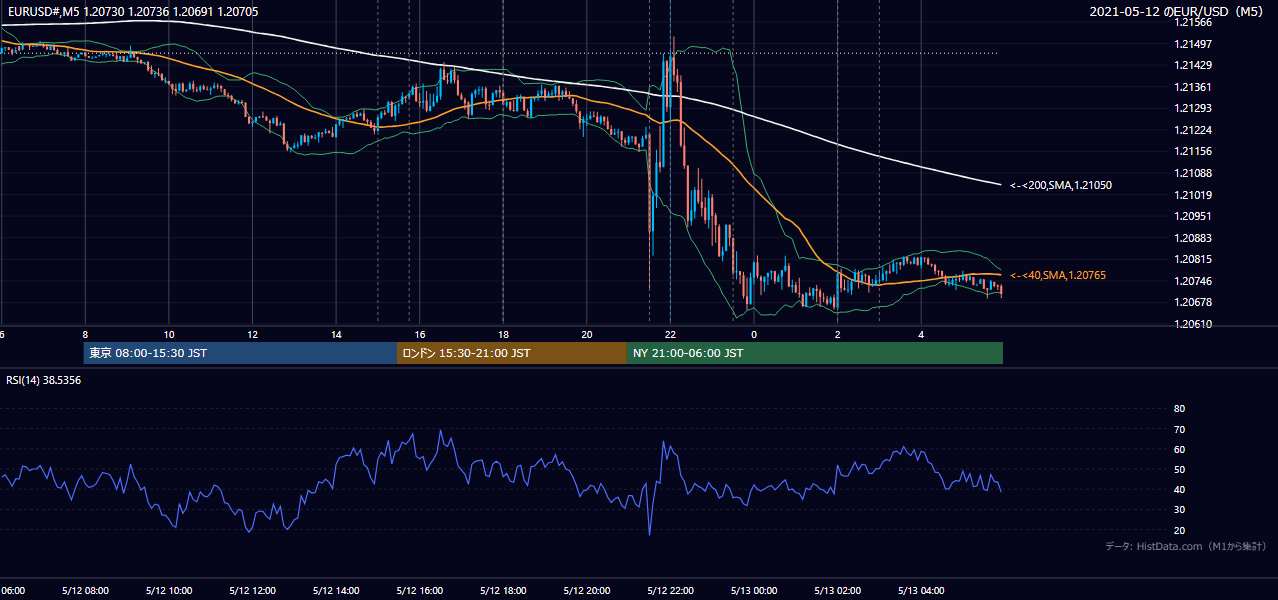Click the 5/13 00:00 time label
1278x600 pixels.
click(x=755, y=590)
